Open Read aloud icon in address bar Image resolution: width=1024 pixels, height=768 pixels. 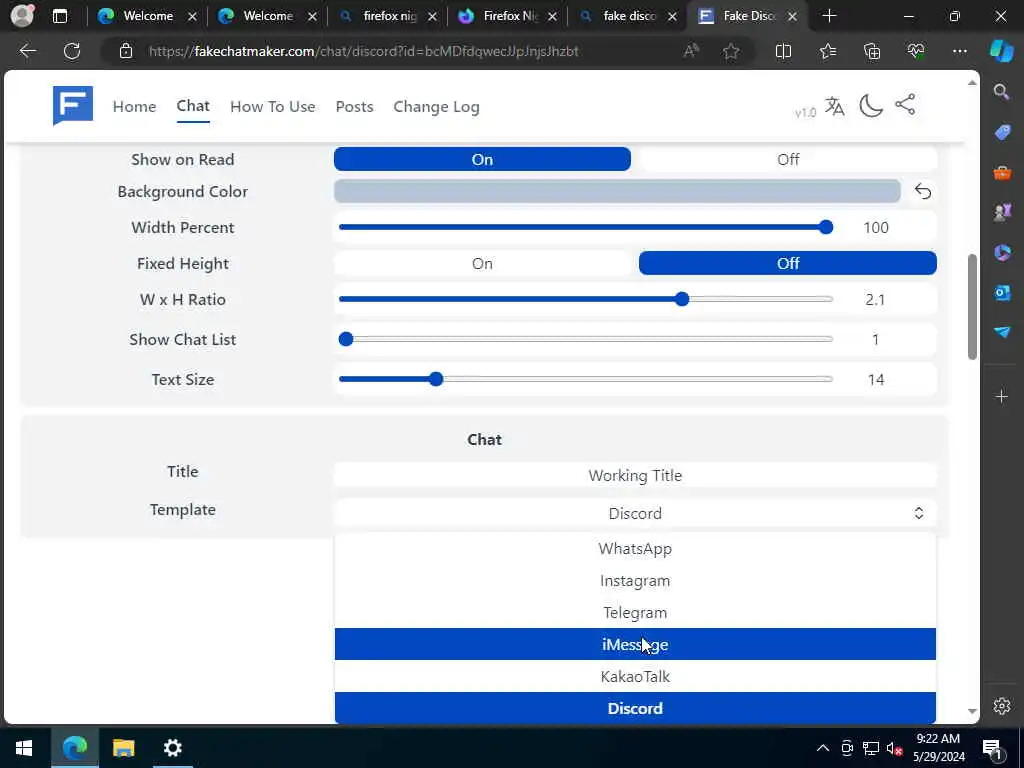tap(691, 51)
